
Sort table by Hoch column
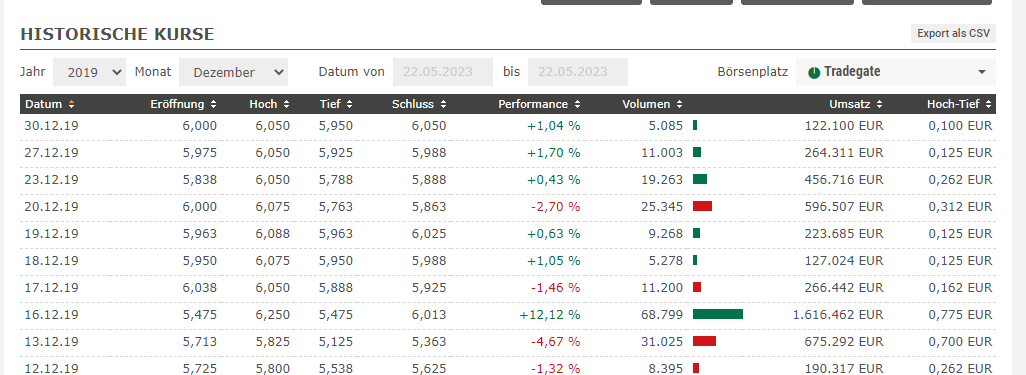coord(269,104)
